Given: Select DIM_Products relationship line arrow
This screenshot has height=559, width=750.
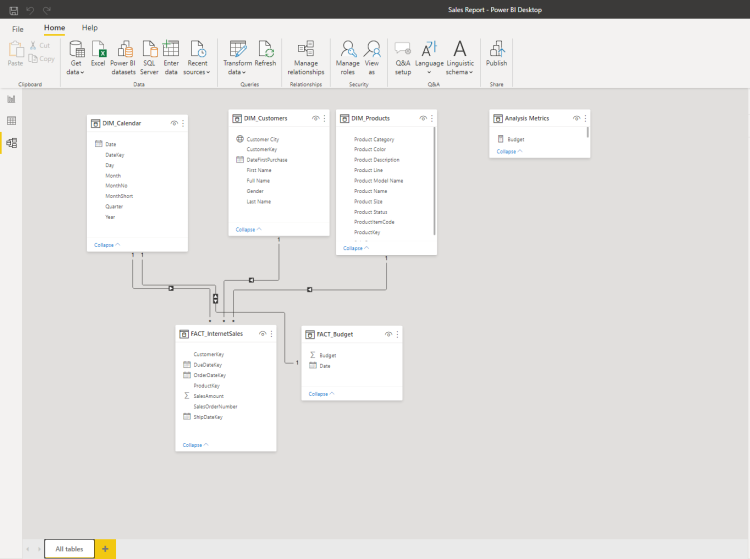Looking at the screenshot, I should (x=309, y=290).
